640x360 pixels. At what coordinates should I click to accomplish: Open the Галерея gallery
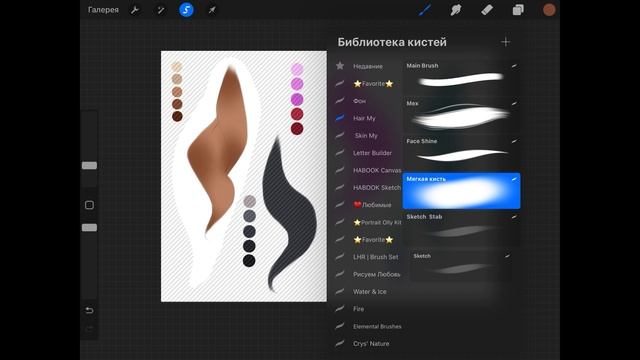(103, 10)
